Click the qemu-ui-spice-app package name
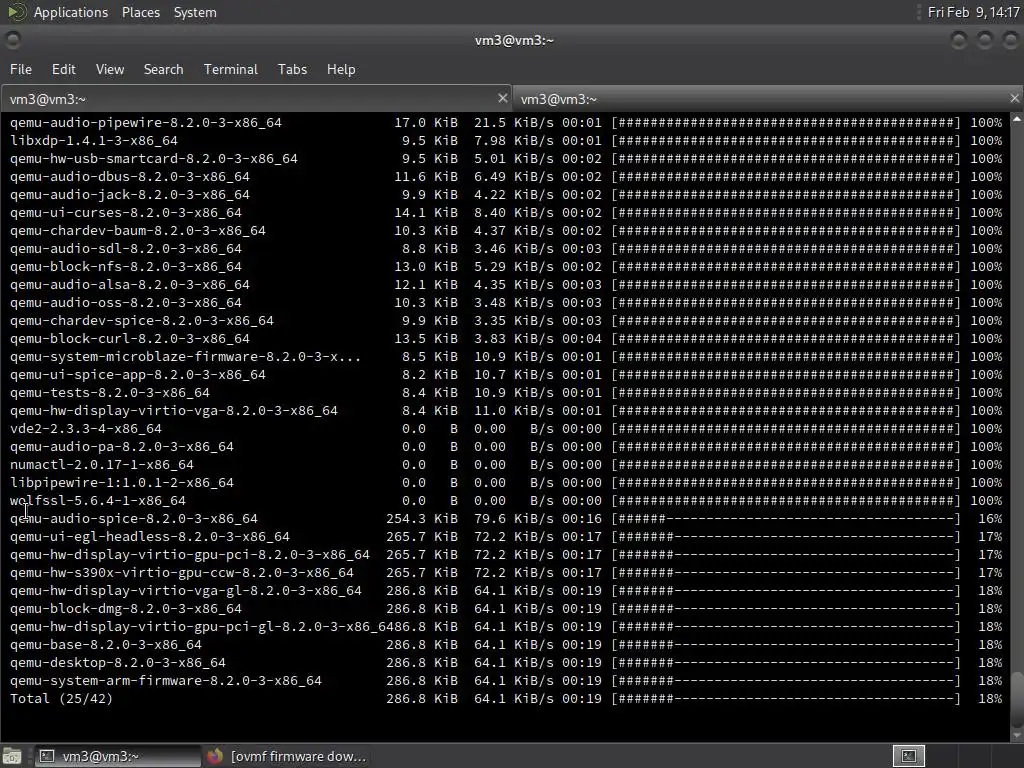Viewport: 1024px width, 768px height. click(x=138, y=374)
